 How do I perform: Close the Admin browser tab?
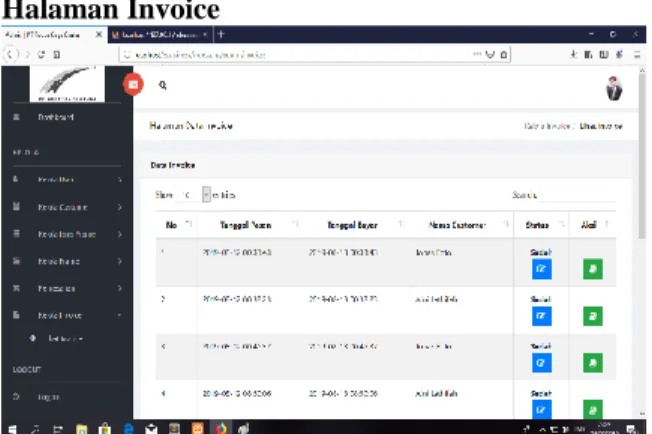(99, 35)
